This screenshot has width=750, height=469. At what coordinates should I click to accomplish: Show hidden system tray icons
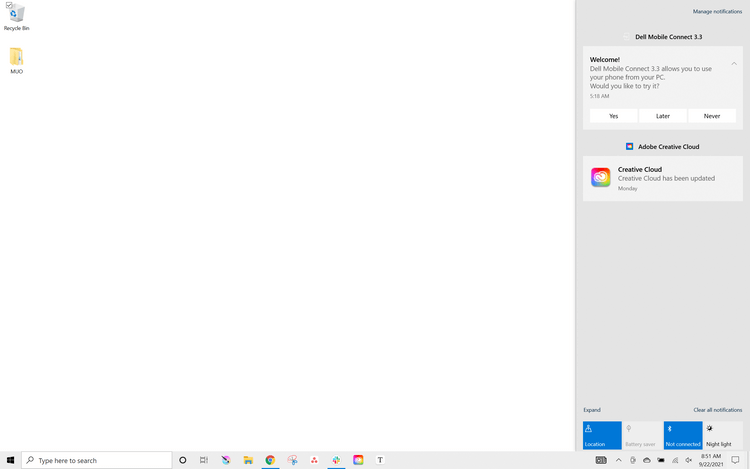click(618, 460)
